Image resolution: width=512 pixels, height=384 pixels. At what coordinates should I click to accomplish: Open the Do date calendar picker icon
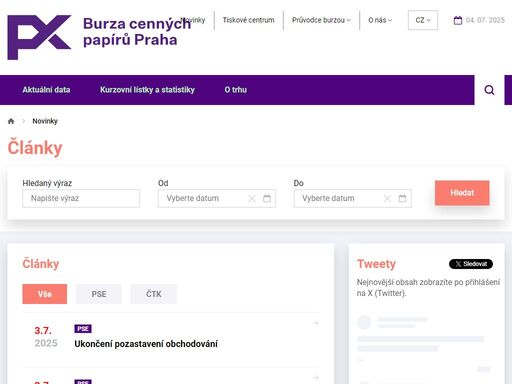click(x=402, y=199)
